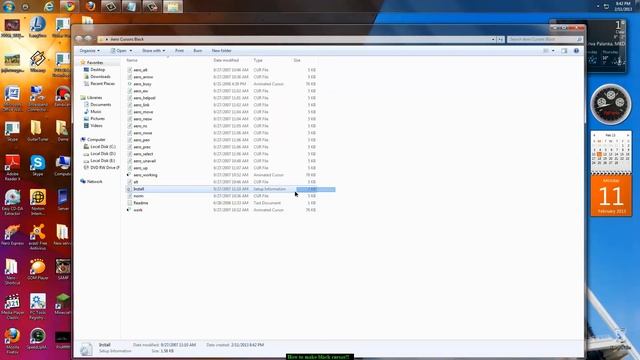Click the GOM Player desktop icon

click(x=38, y=269)
